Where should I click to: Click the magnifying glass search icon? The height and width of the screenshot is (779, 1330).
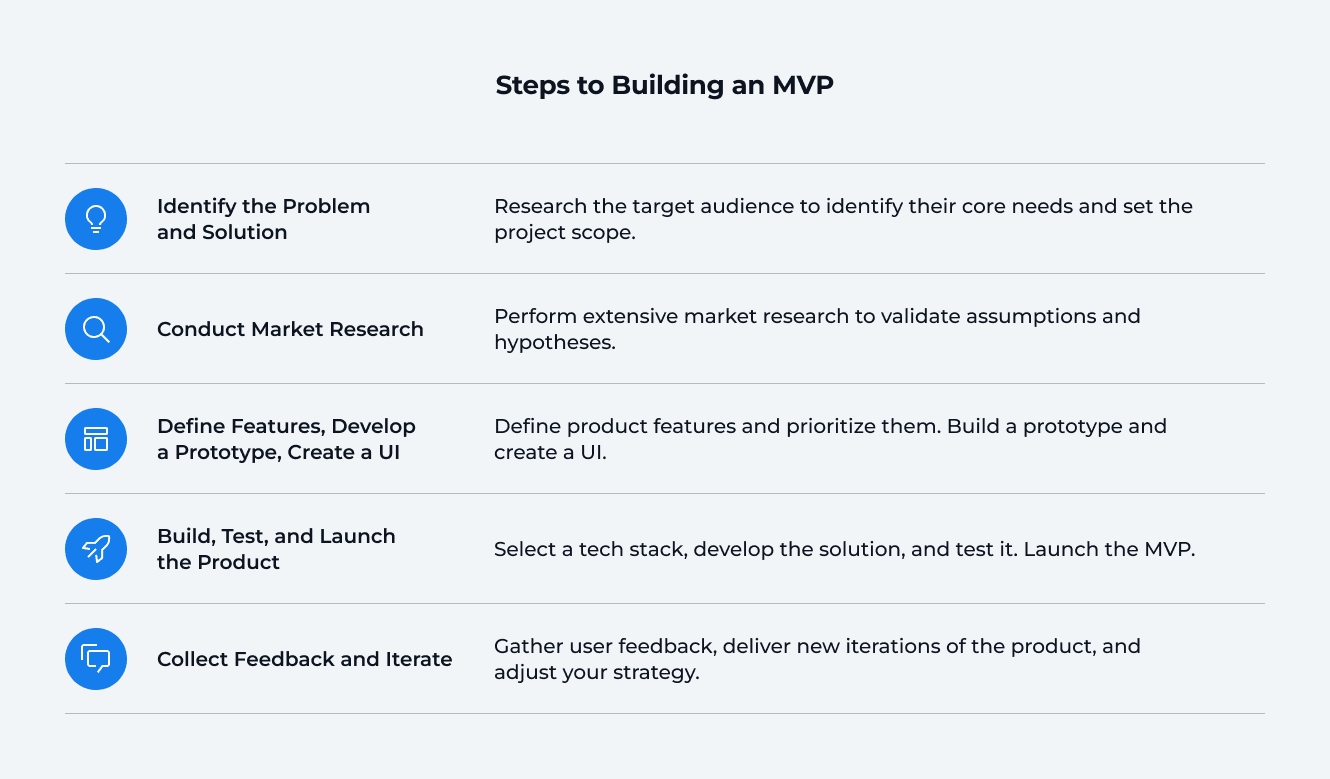[x=96, y=329]
